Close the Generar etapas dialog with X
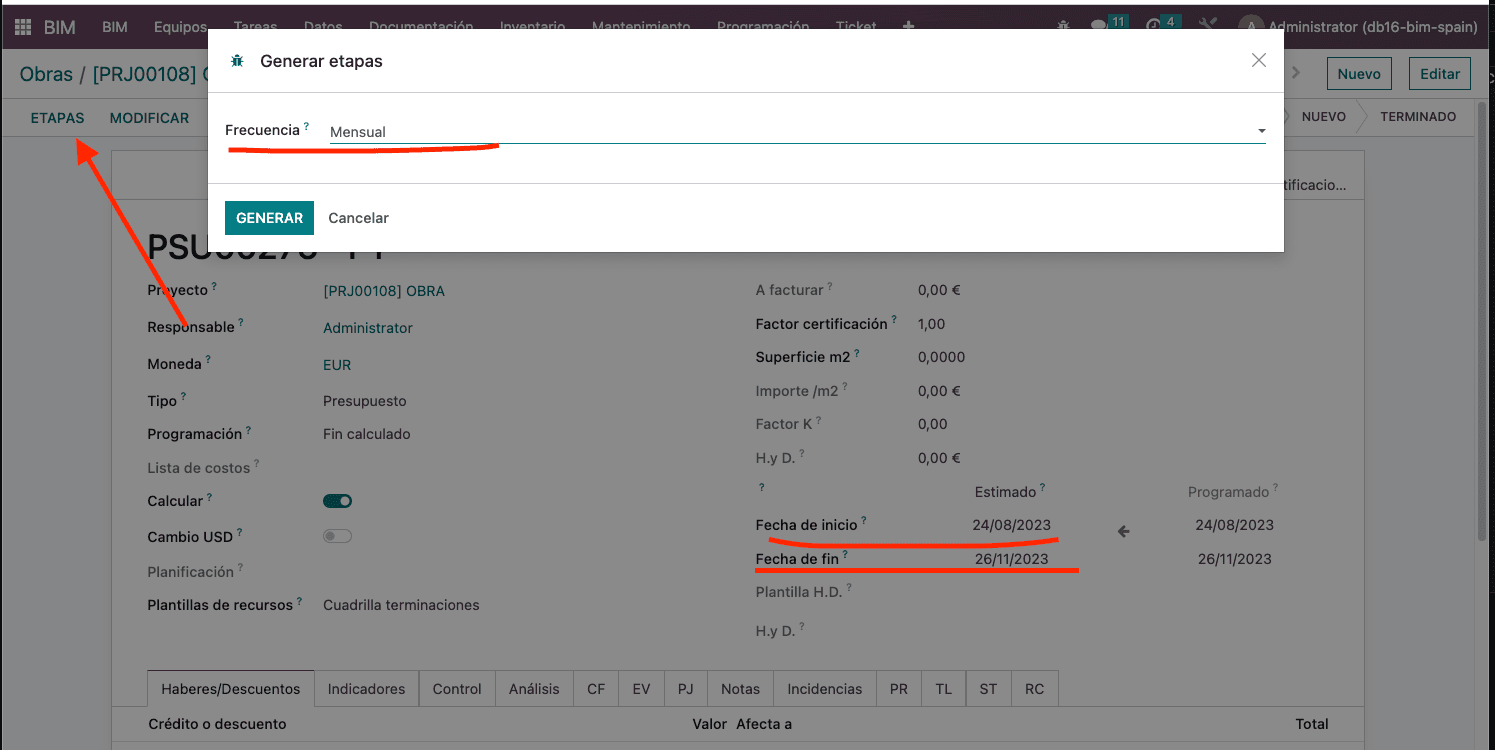Viewport: 1495px width, 750px height. pyautogui.click(x=1259, y=60)
